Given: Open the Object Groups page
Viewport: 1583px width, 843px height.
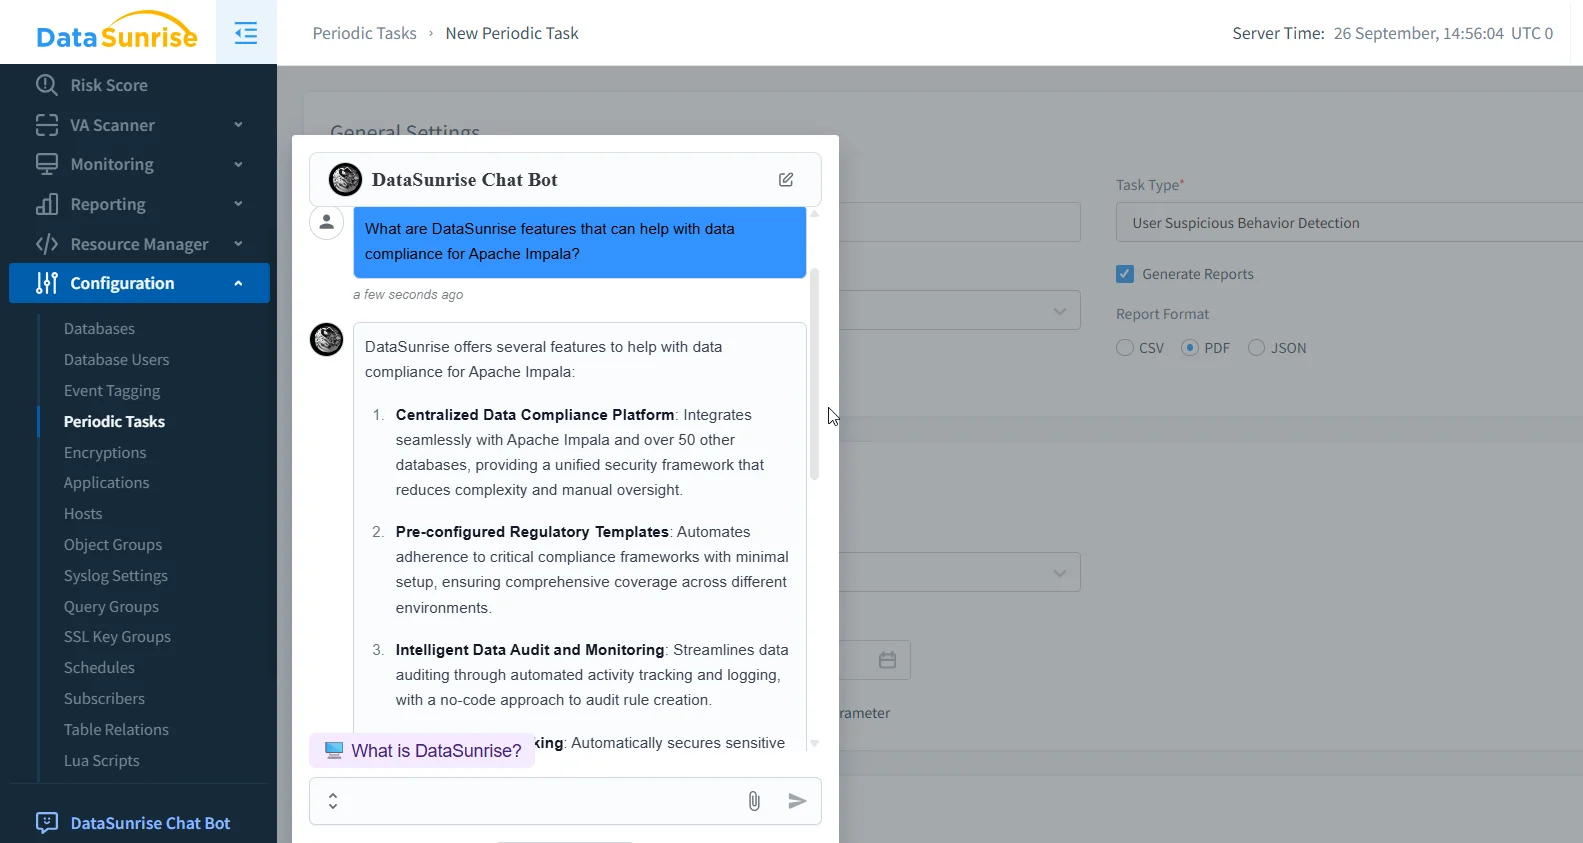Looking at the screenshot, I should click(x=113, y=545).
